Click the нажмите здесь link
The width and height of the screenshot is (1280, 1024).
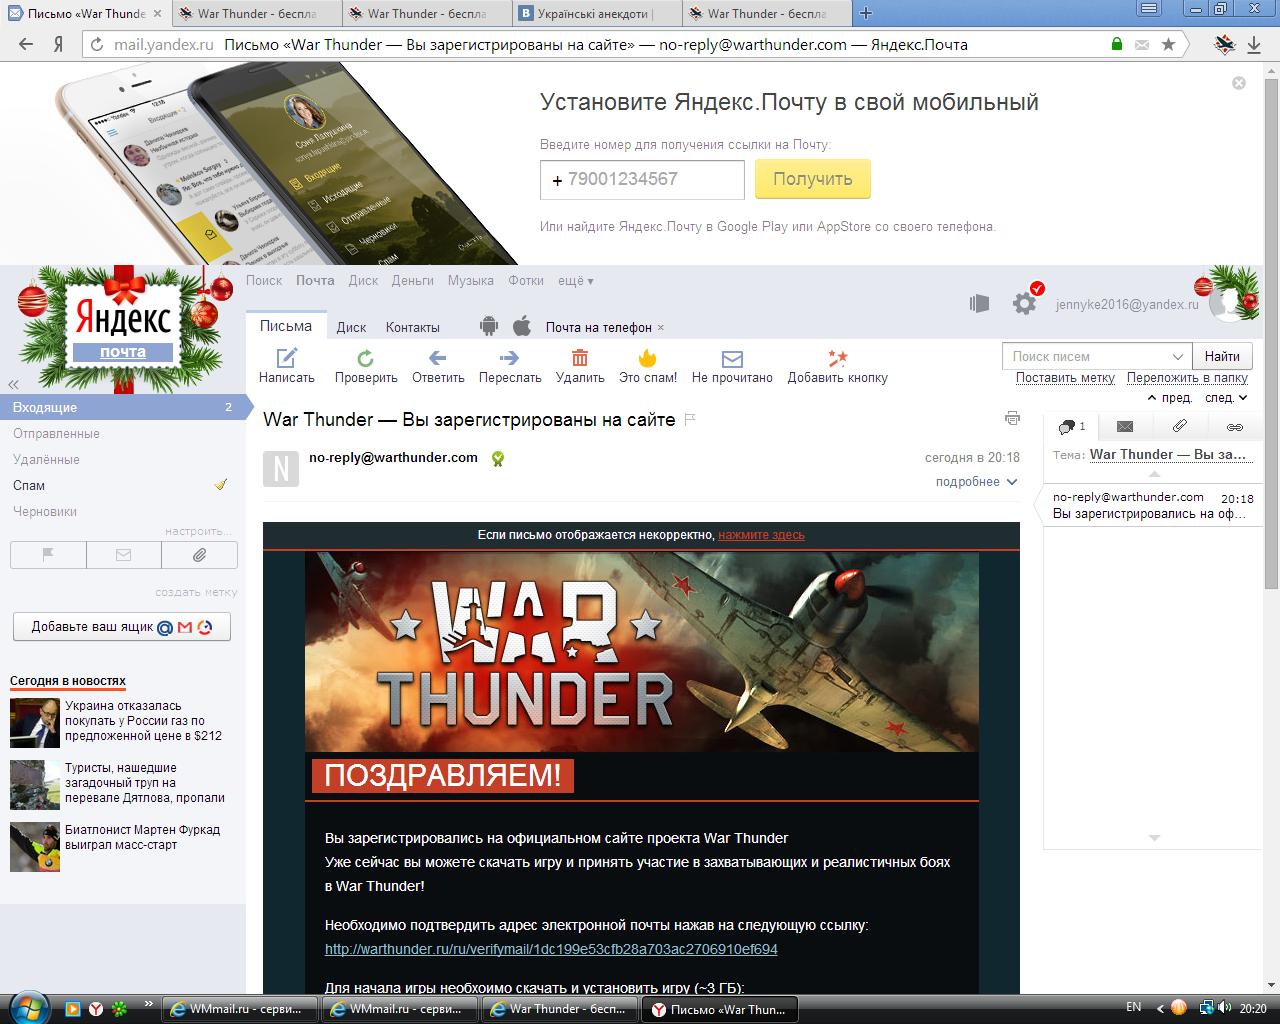pos(761,535)
